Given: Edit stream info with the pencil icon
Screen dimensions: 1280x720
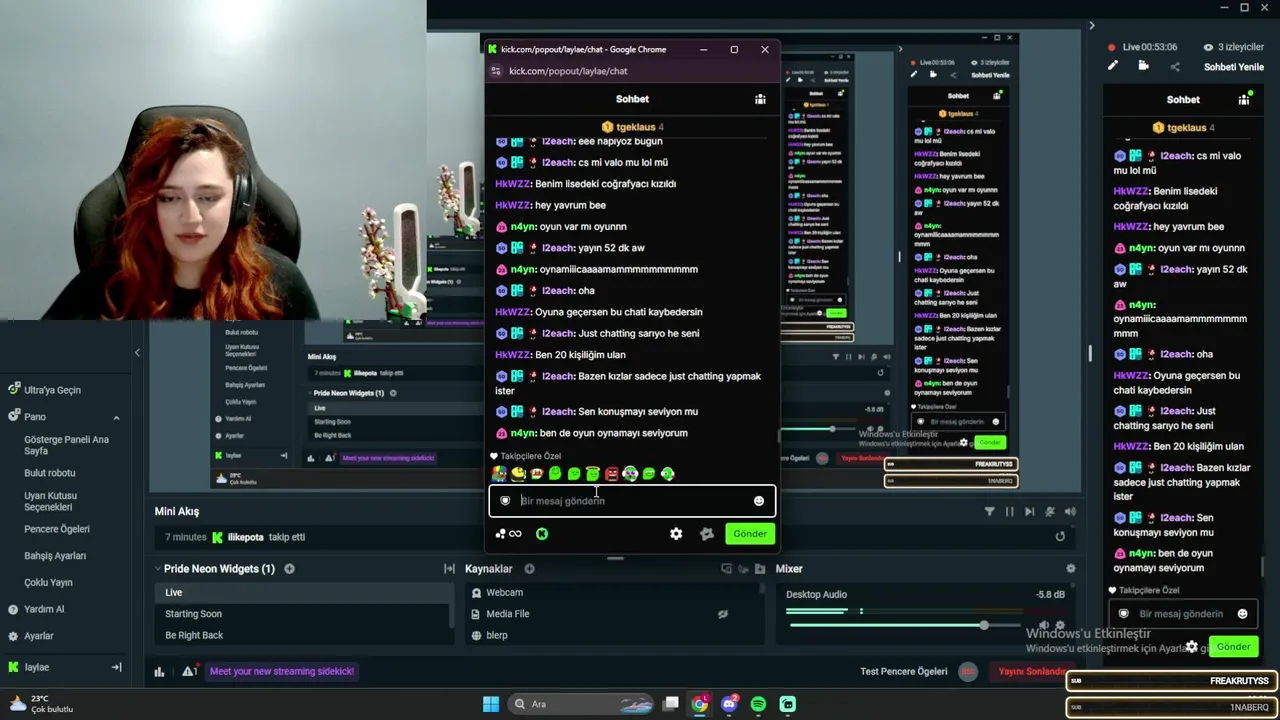Looking at the screenshot, I should pos(1112,66).
